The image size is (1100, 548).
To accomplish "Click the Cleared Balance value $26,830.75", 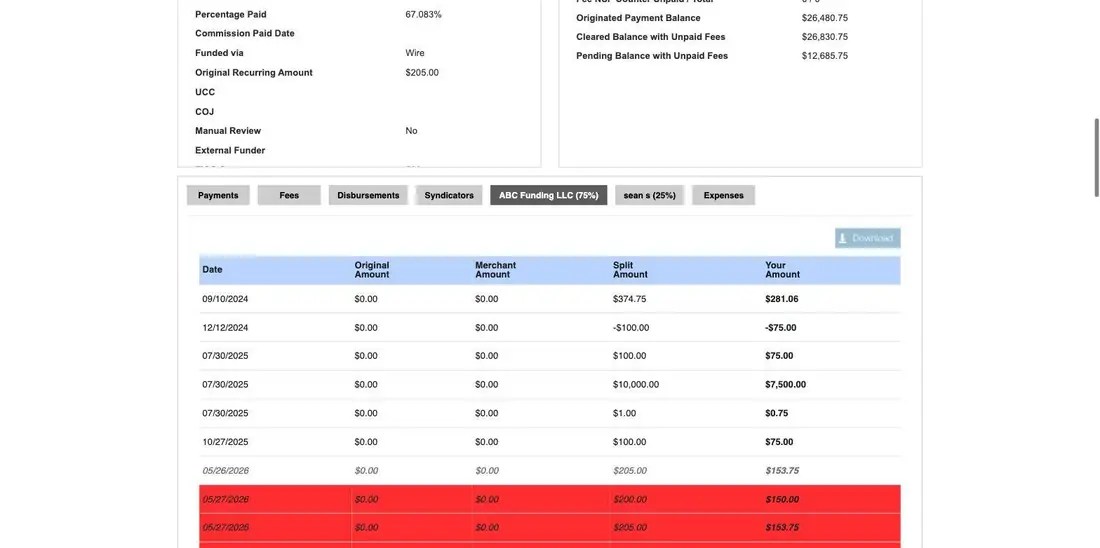I will tap(824, 37).
